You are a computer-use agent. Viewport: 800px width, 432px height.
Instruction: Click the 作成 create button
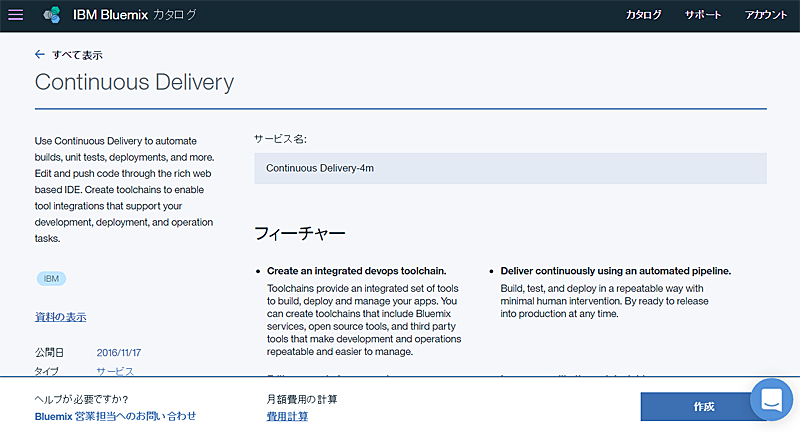[x=704, y=406]
